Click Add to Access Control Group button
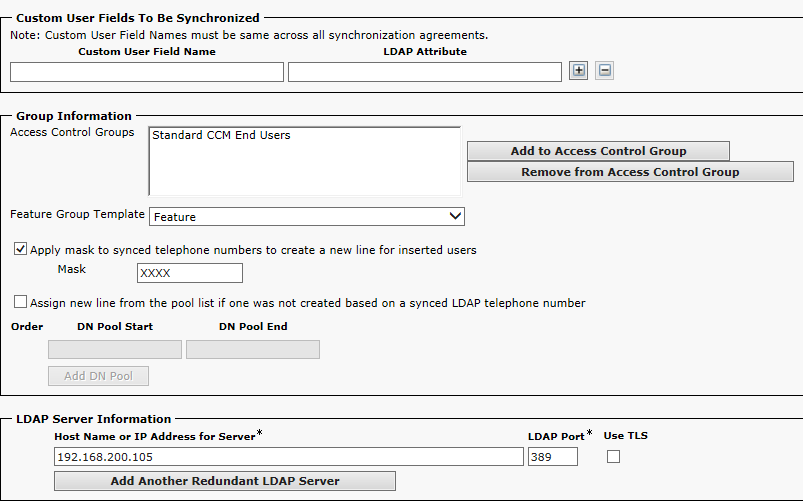 point(598,151)
